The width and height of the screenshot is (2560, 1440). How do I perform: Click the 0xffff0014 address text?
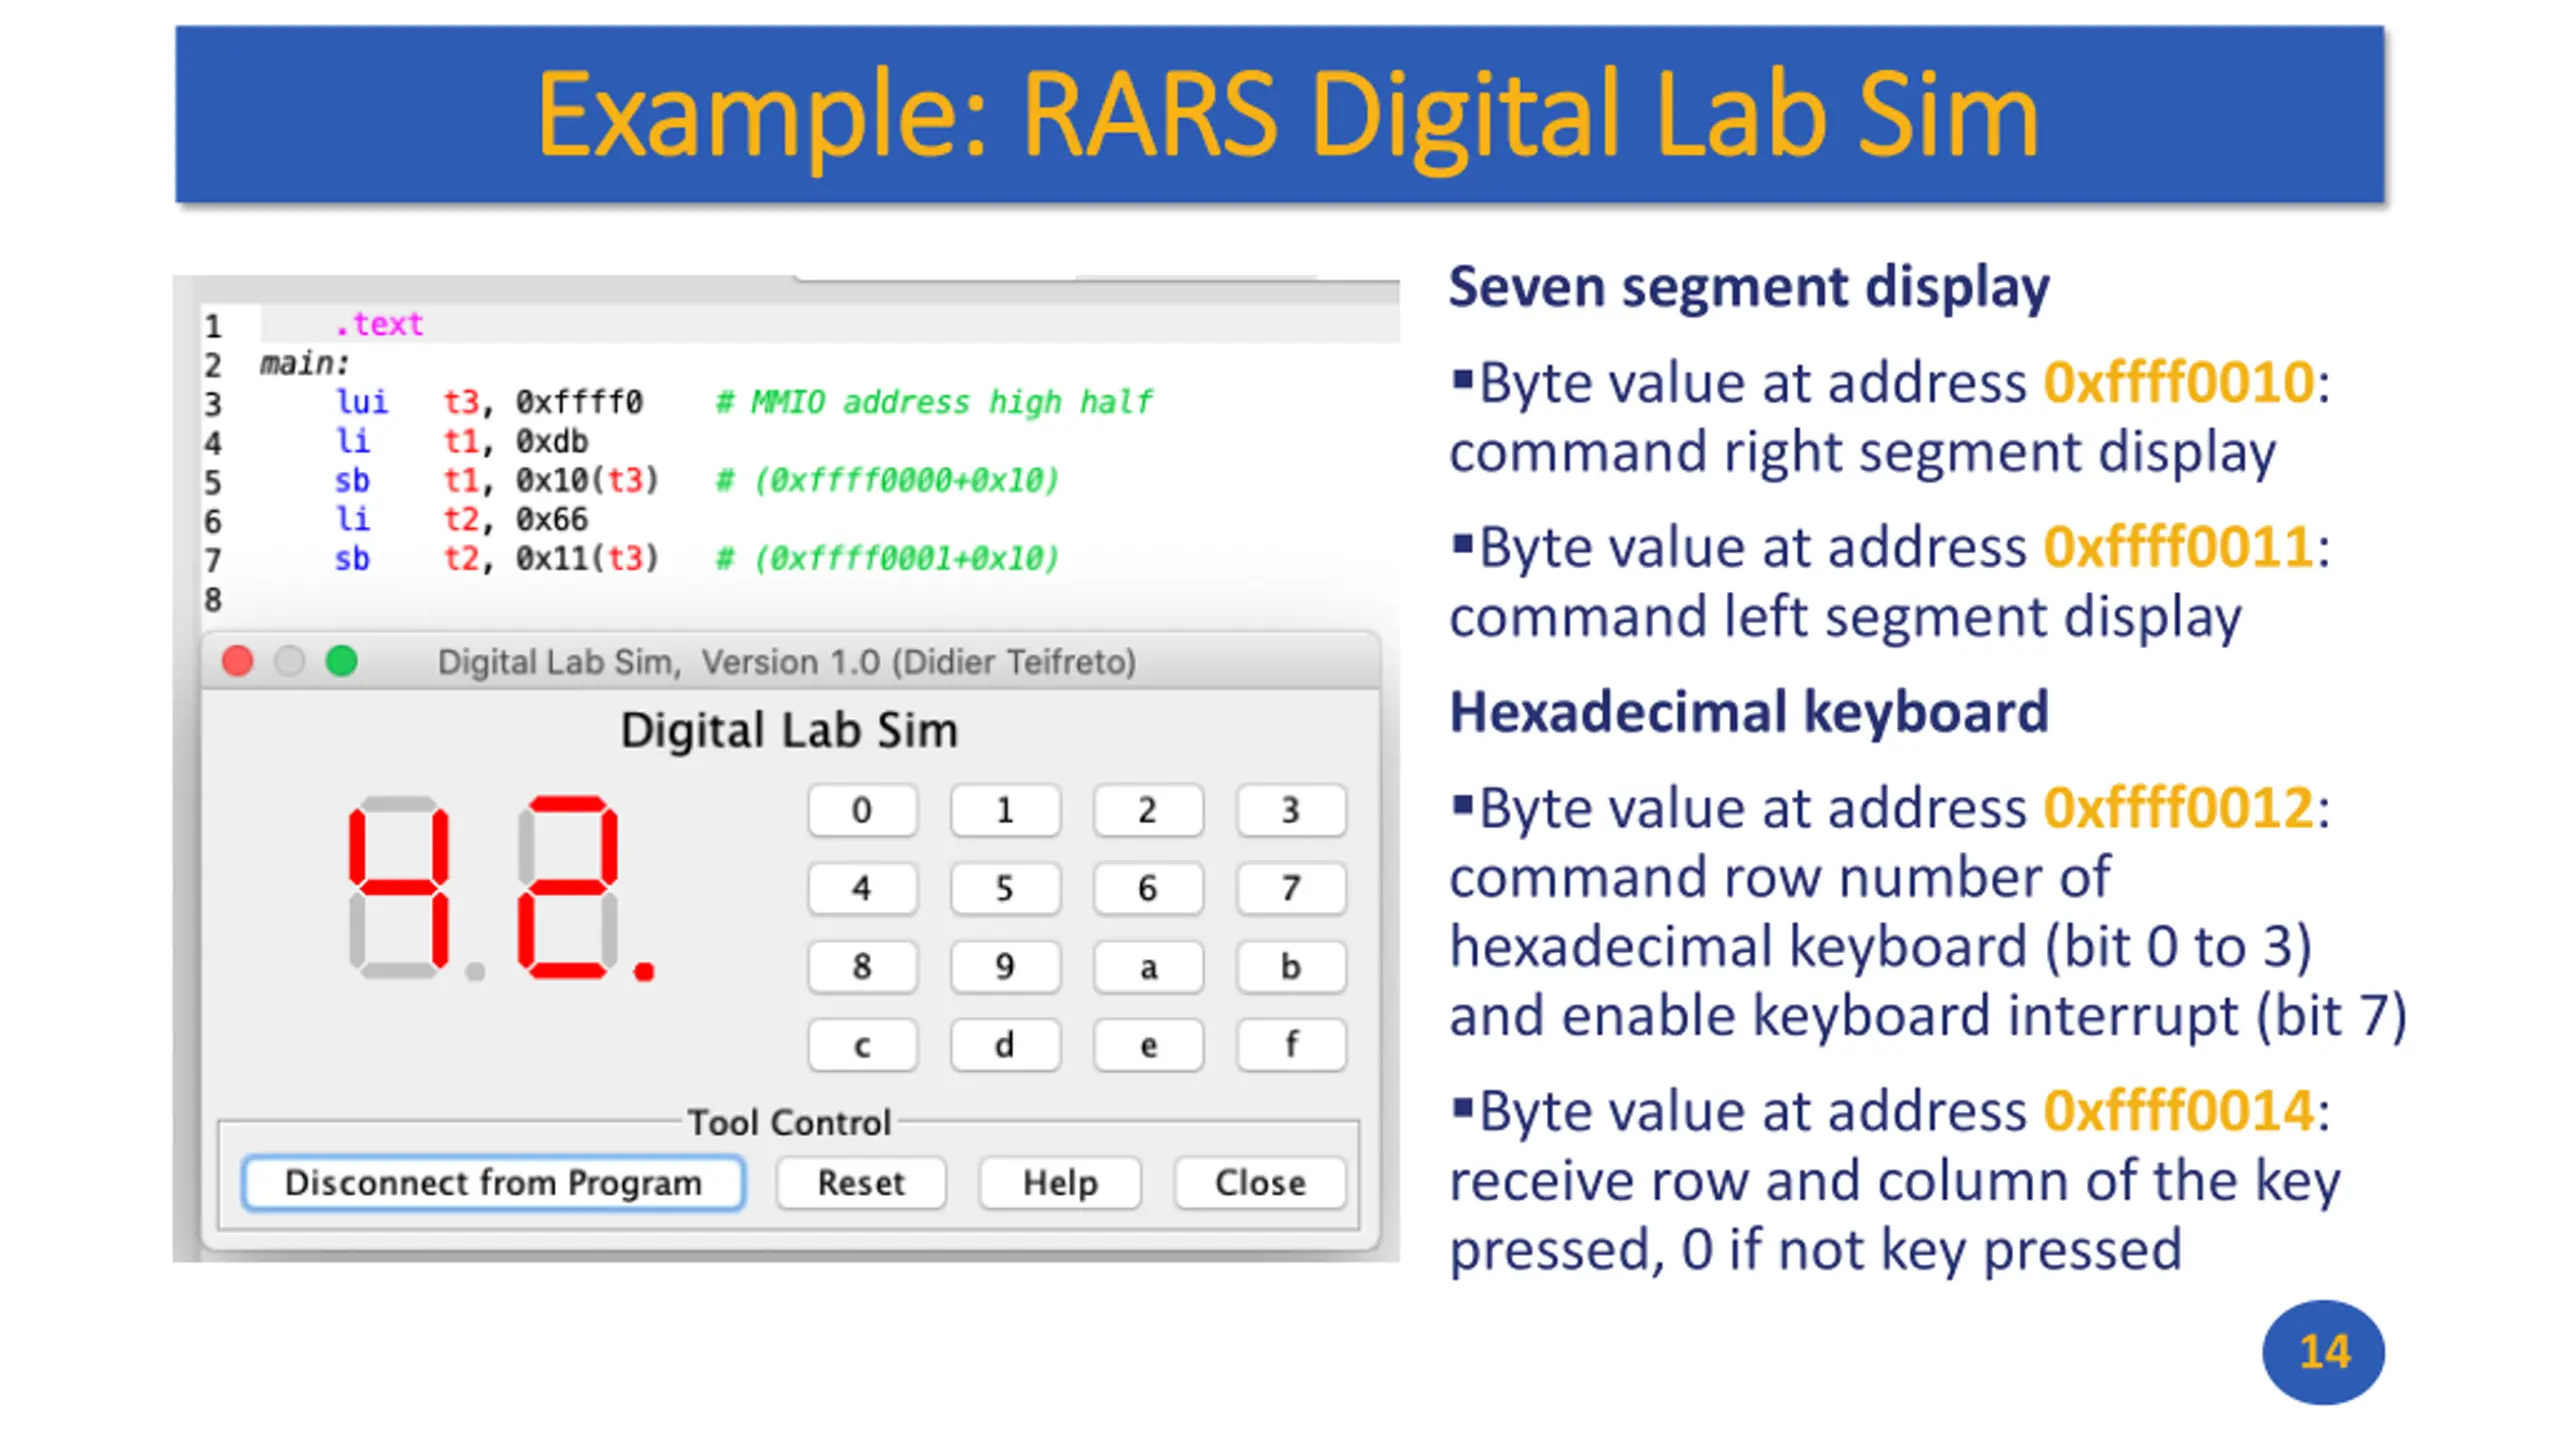point(2178,1111)
